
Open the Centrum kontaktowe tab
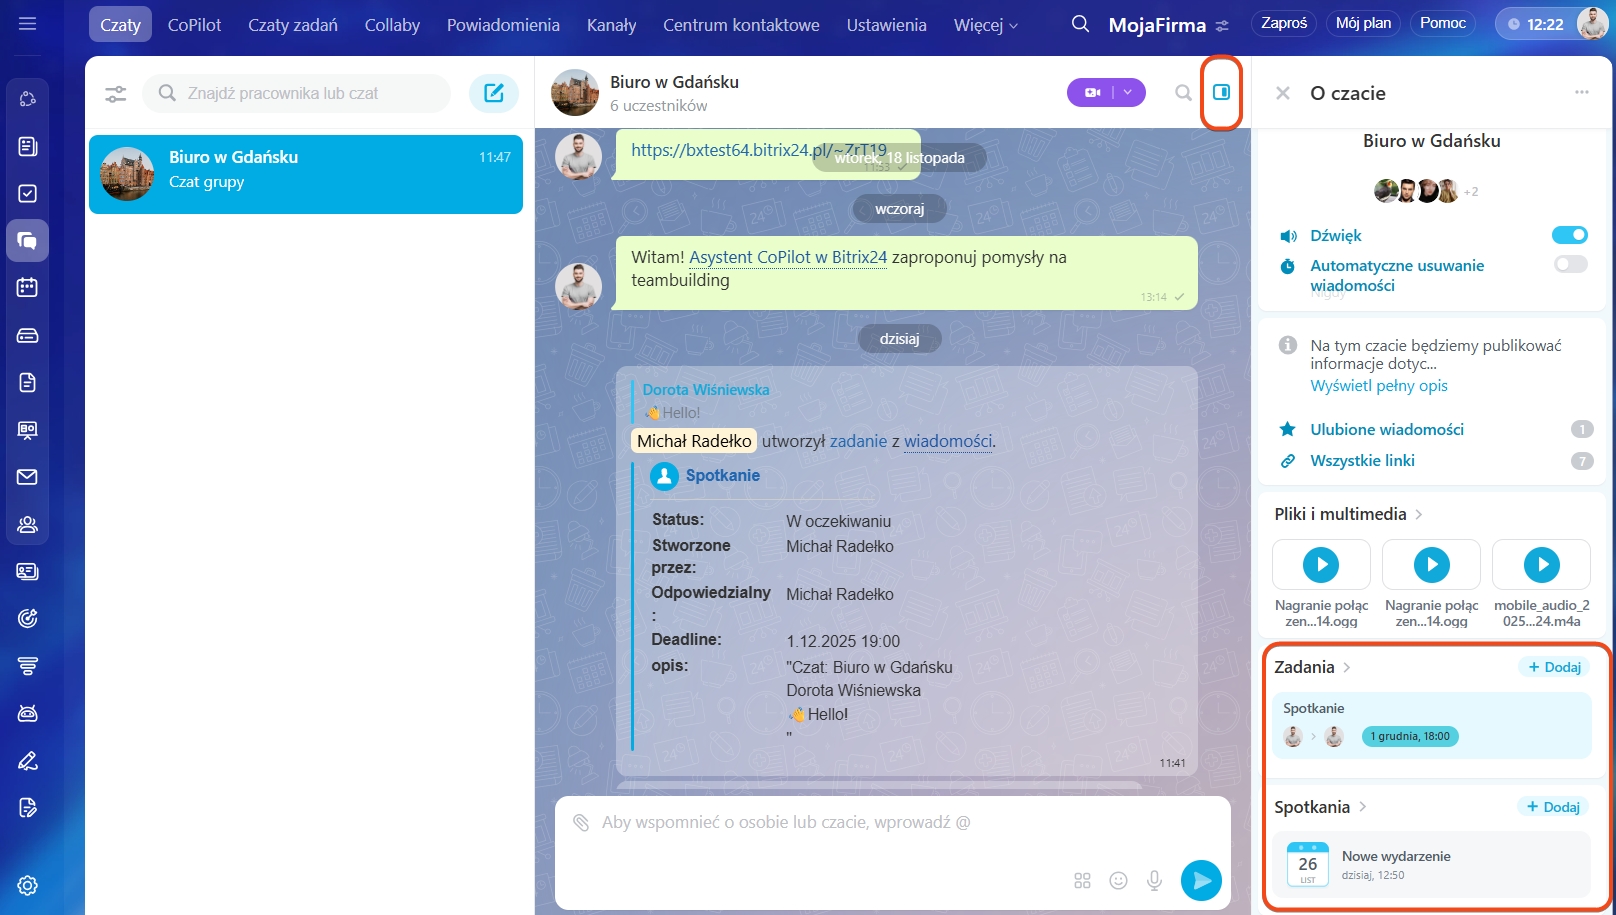(741, 25)
